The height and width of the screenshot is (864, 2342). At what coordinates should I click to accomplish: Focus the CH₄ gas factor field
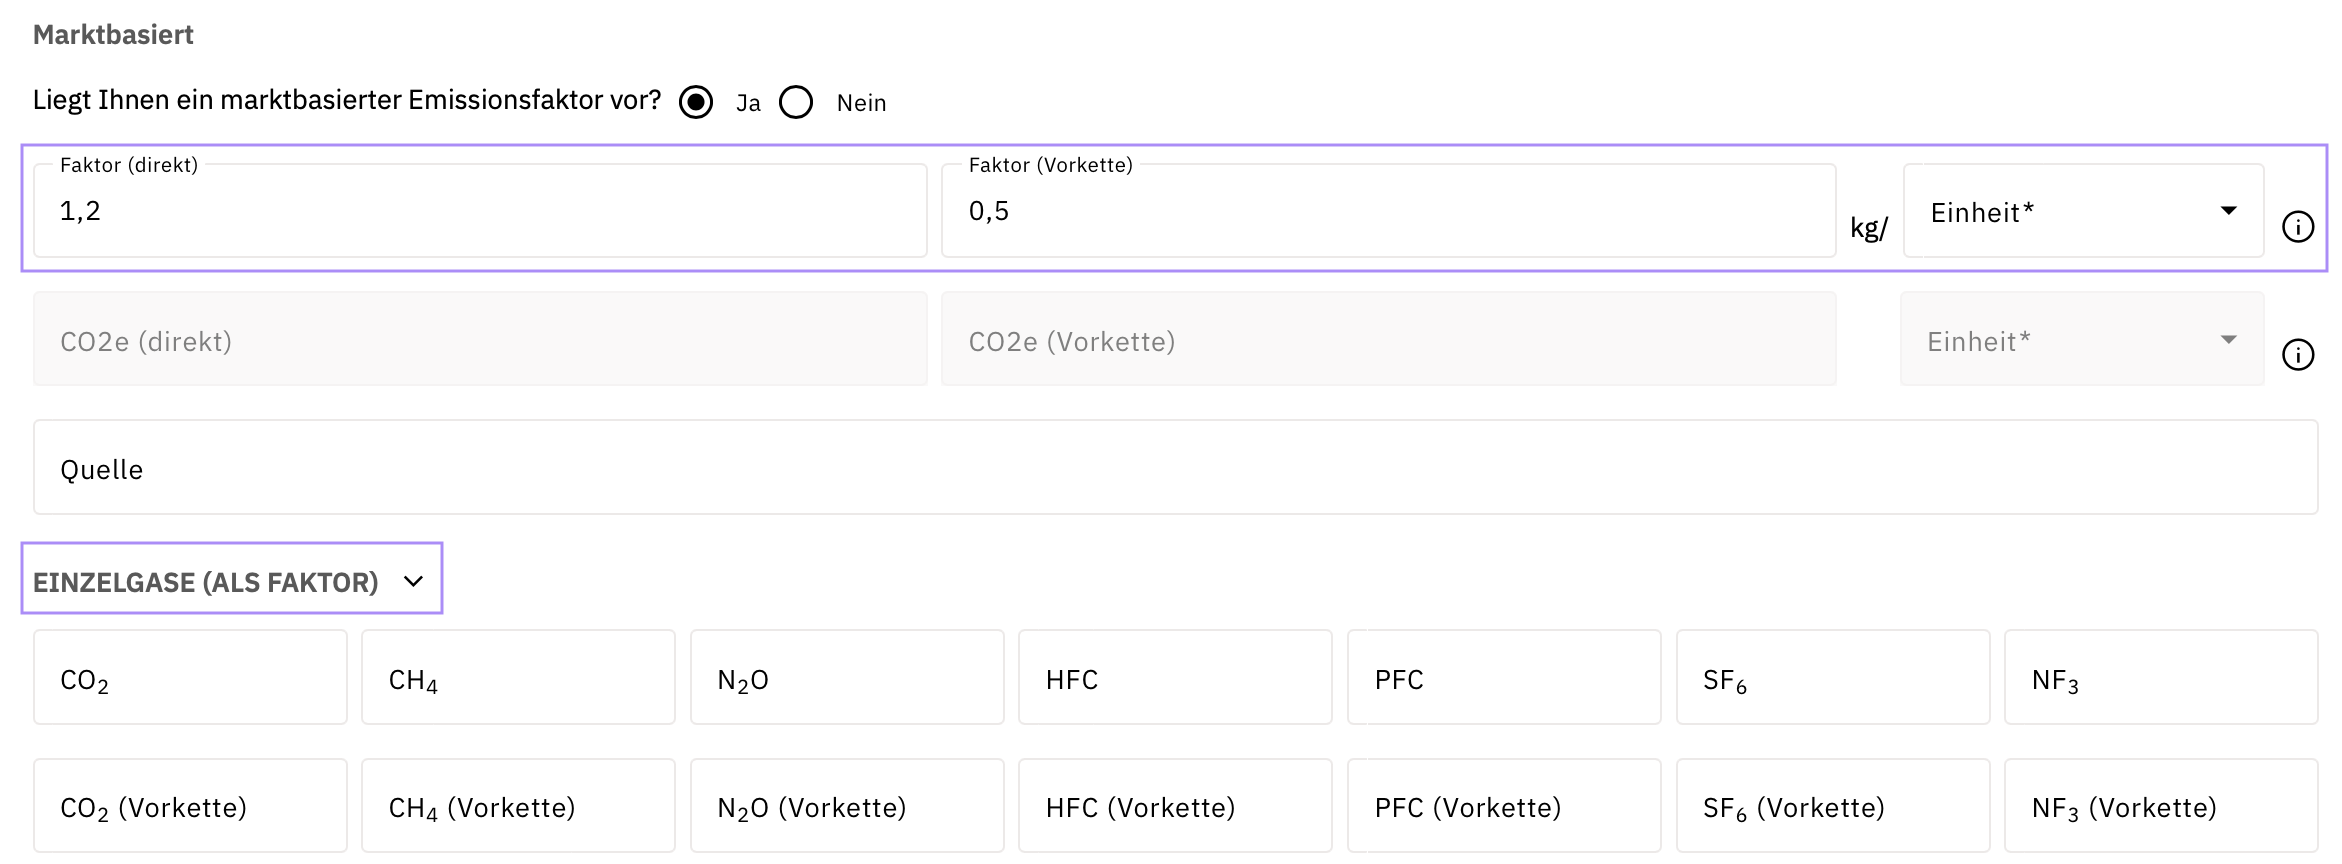(x=518, y=678)
